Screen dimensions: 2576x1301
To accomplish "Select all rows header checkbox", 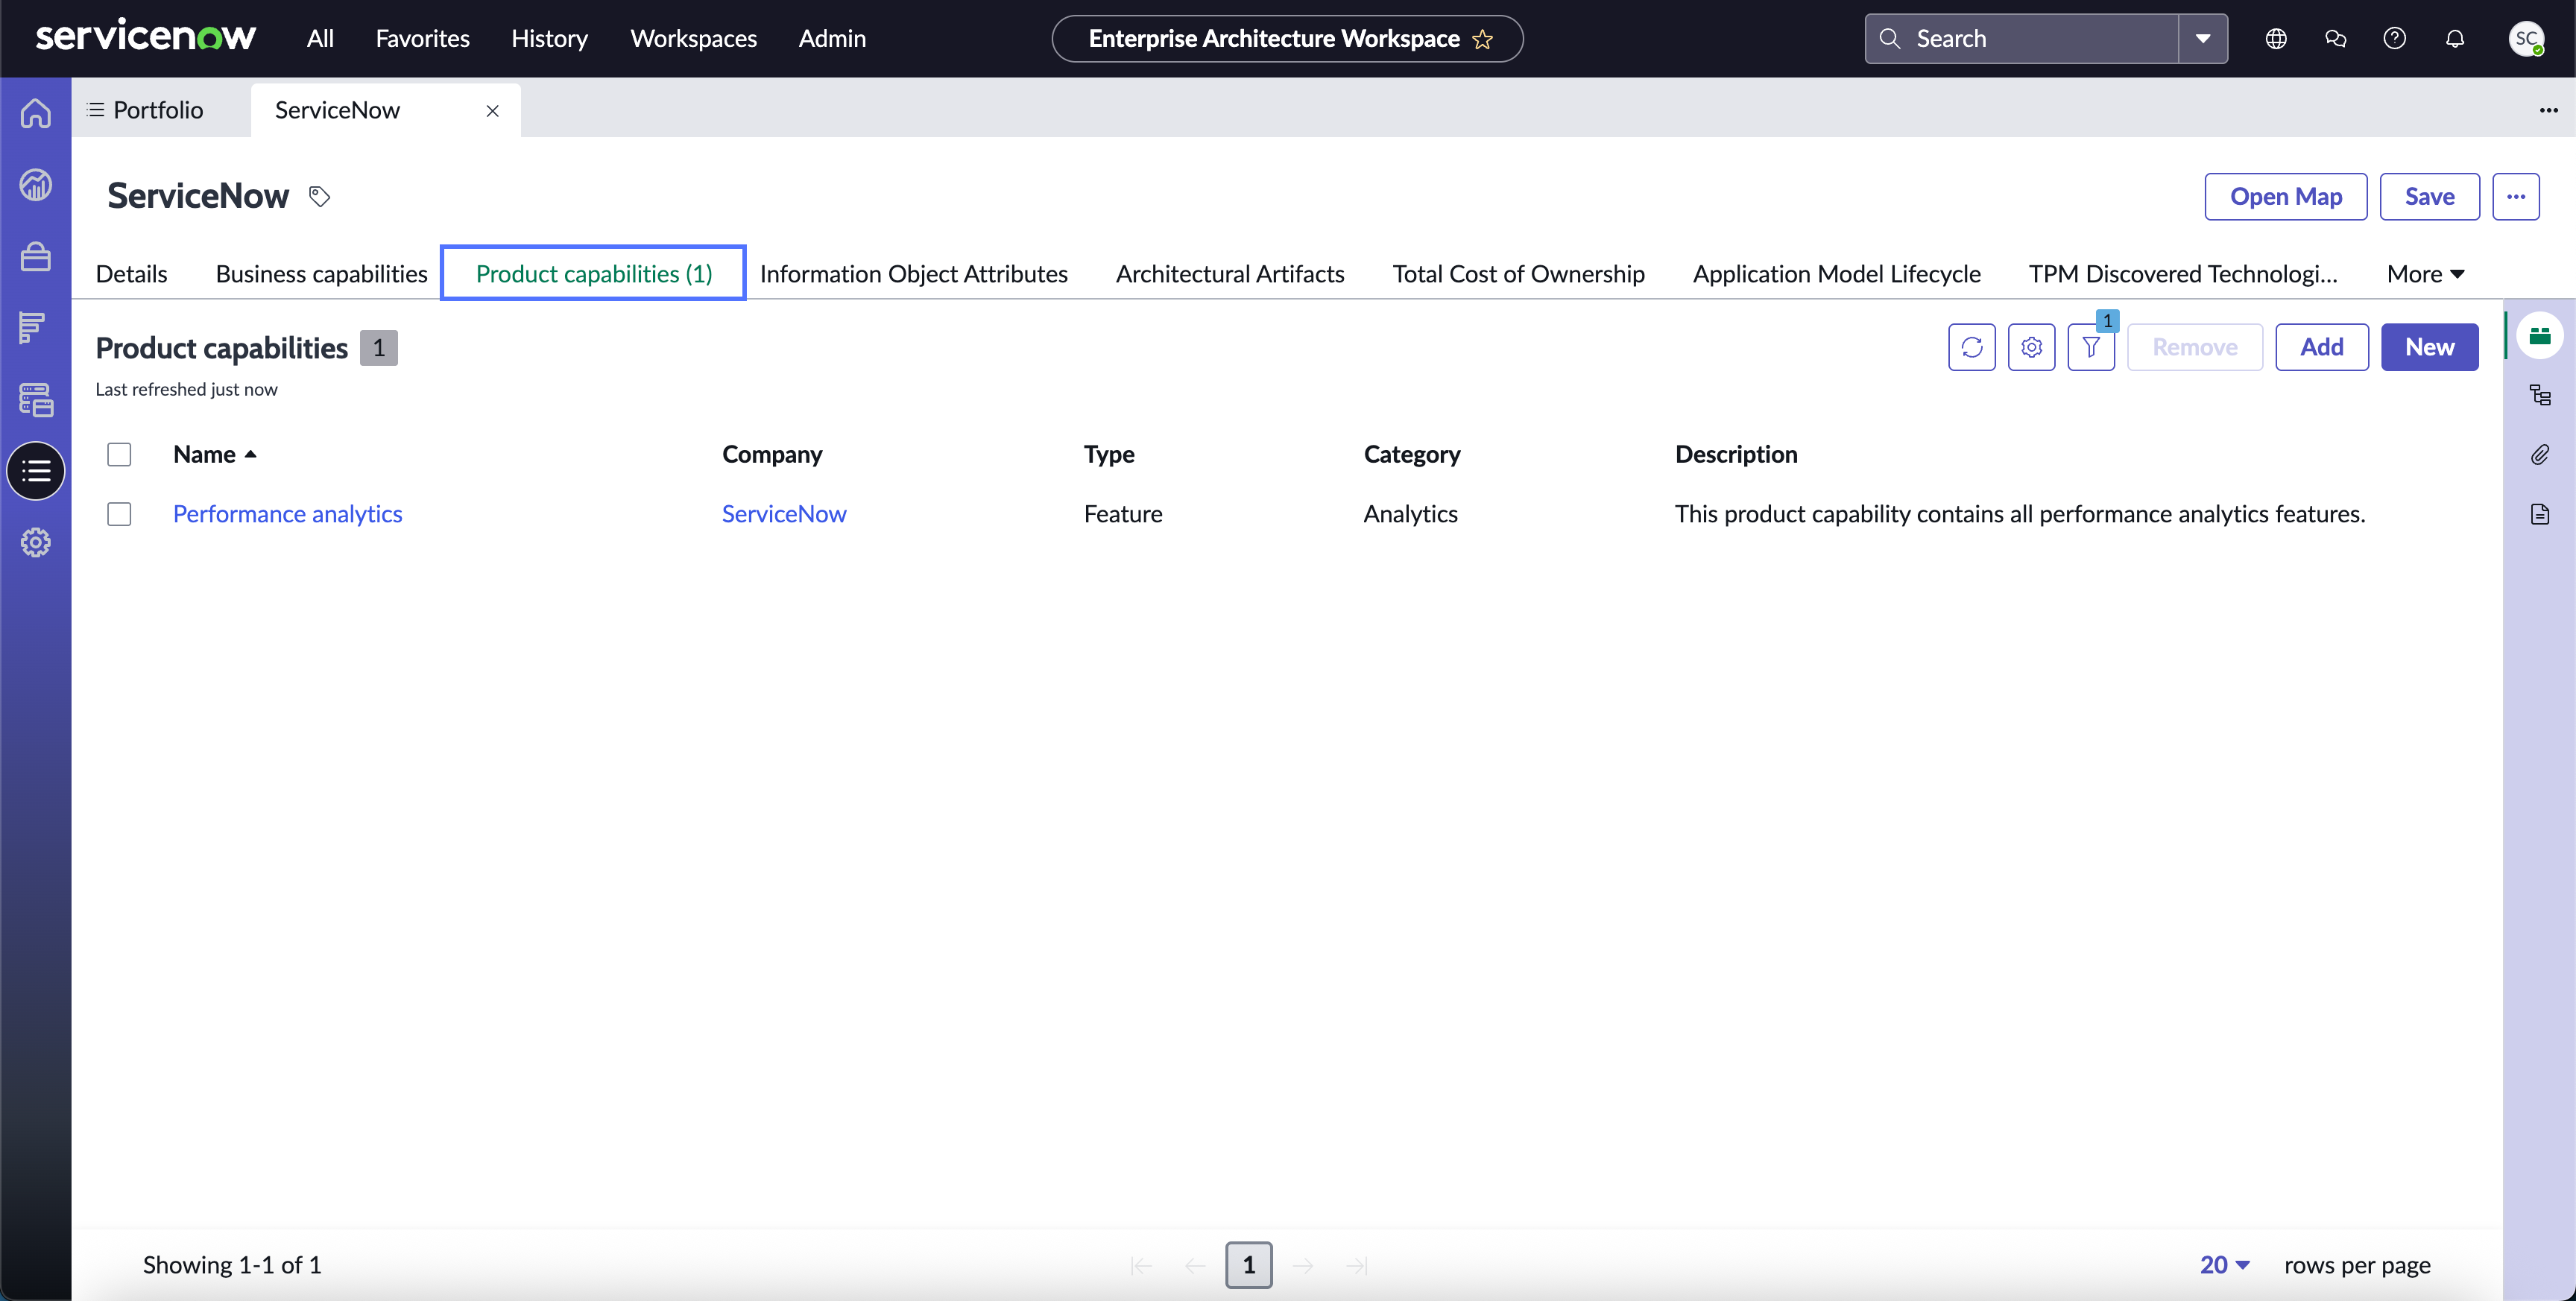I will pyautogui.click(x=119, y=454).
